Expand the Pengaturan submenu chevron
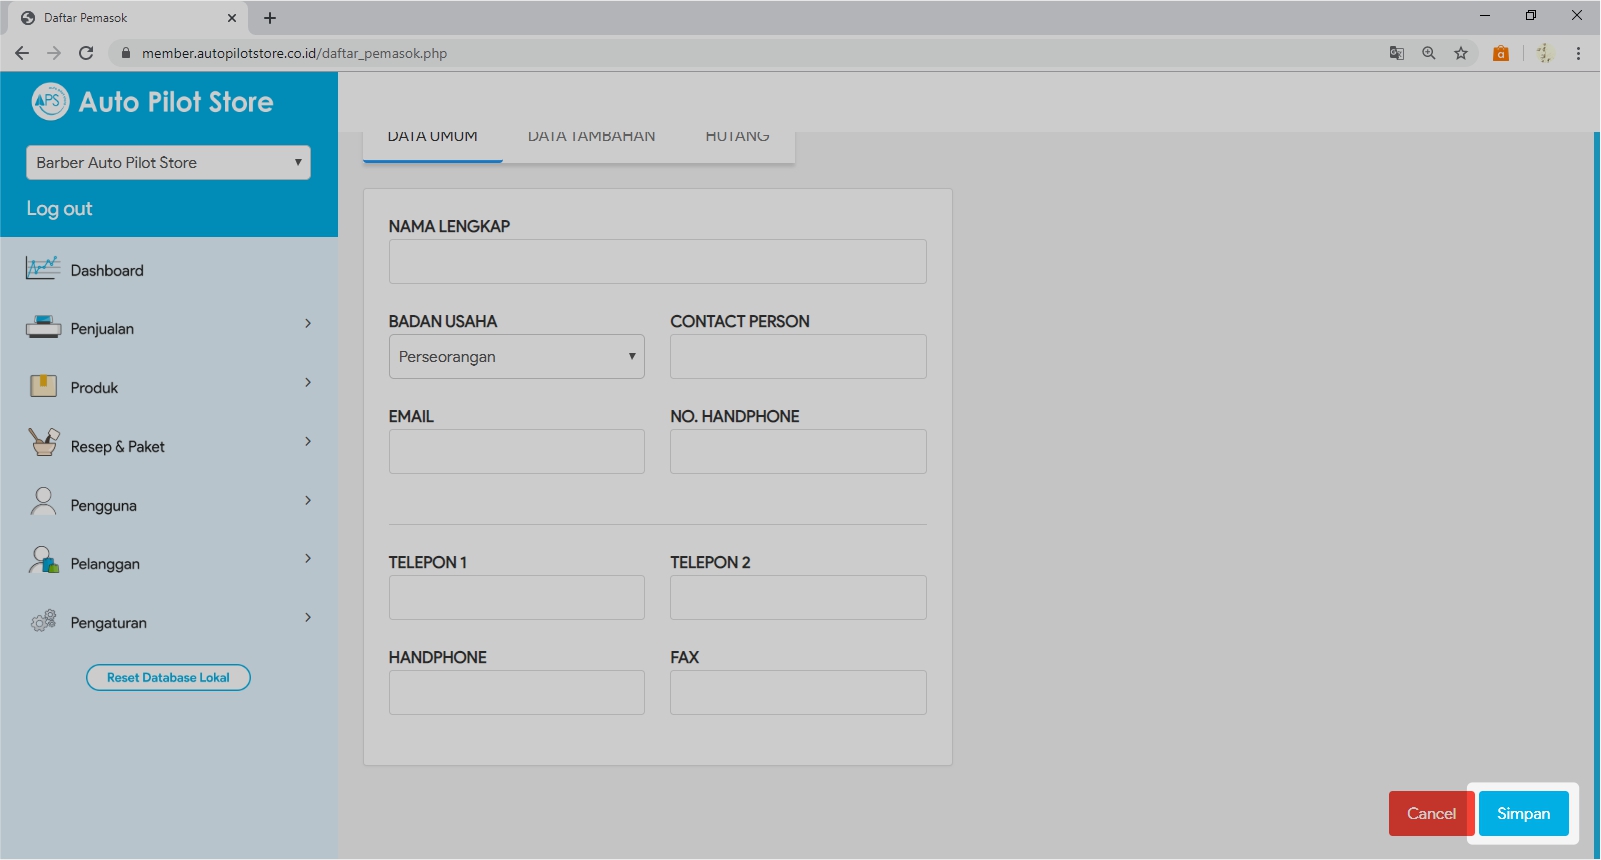Screen dimensions: 1601x860 tap(308, 617)
